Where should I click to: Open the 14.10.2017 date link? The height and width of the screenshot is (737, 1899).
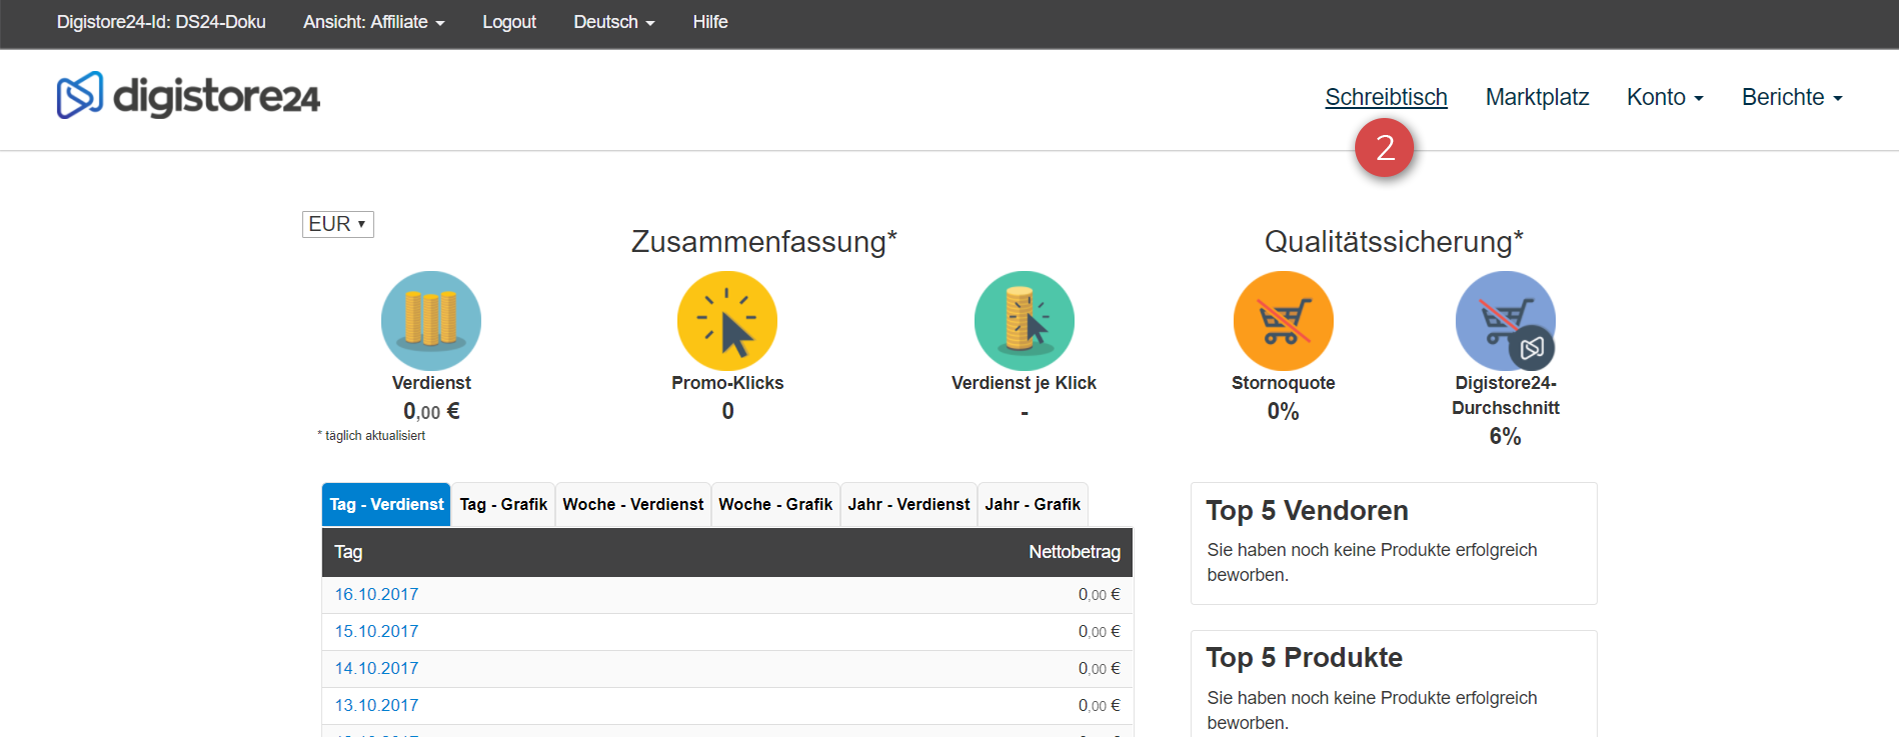pos(376,668)
